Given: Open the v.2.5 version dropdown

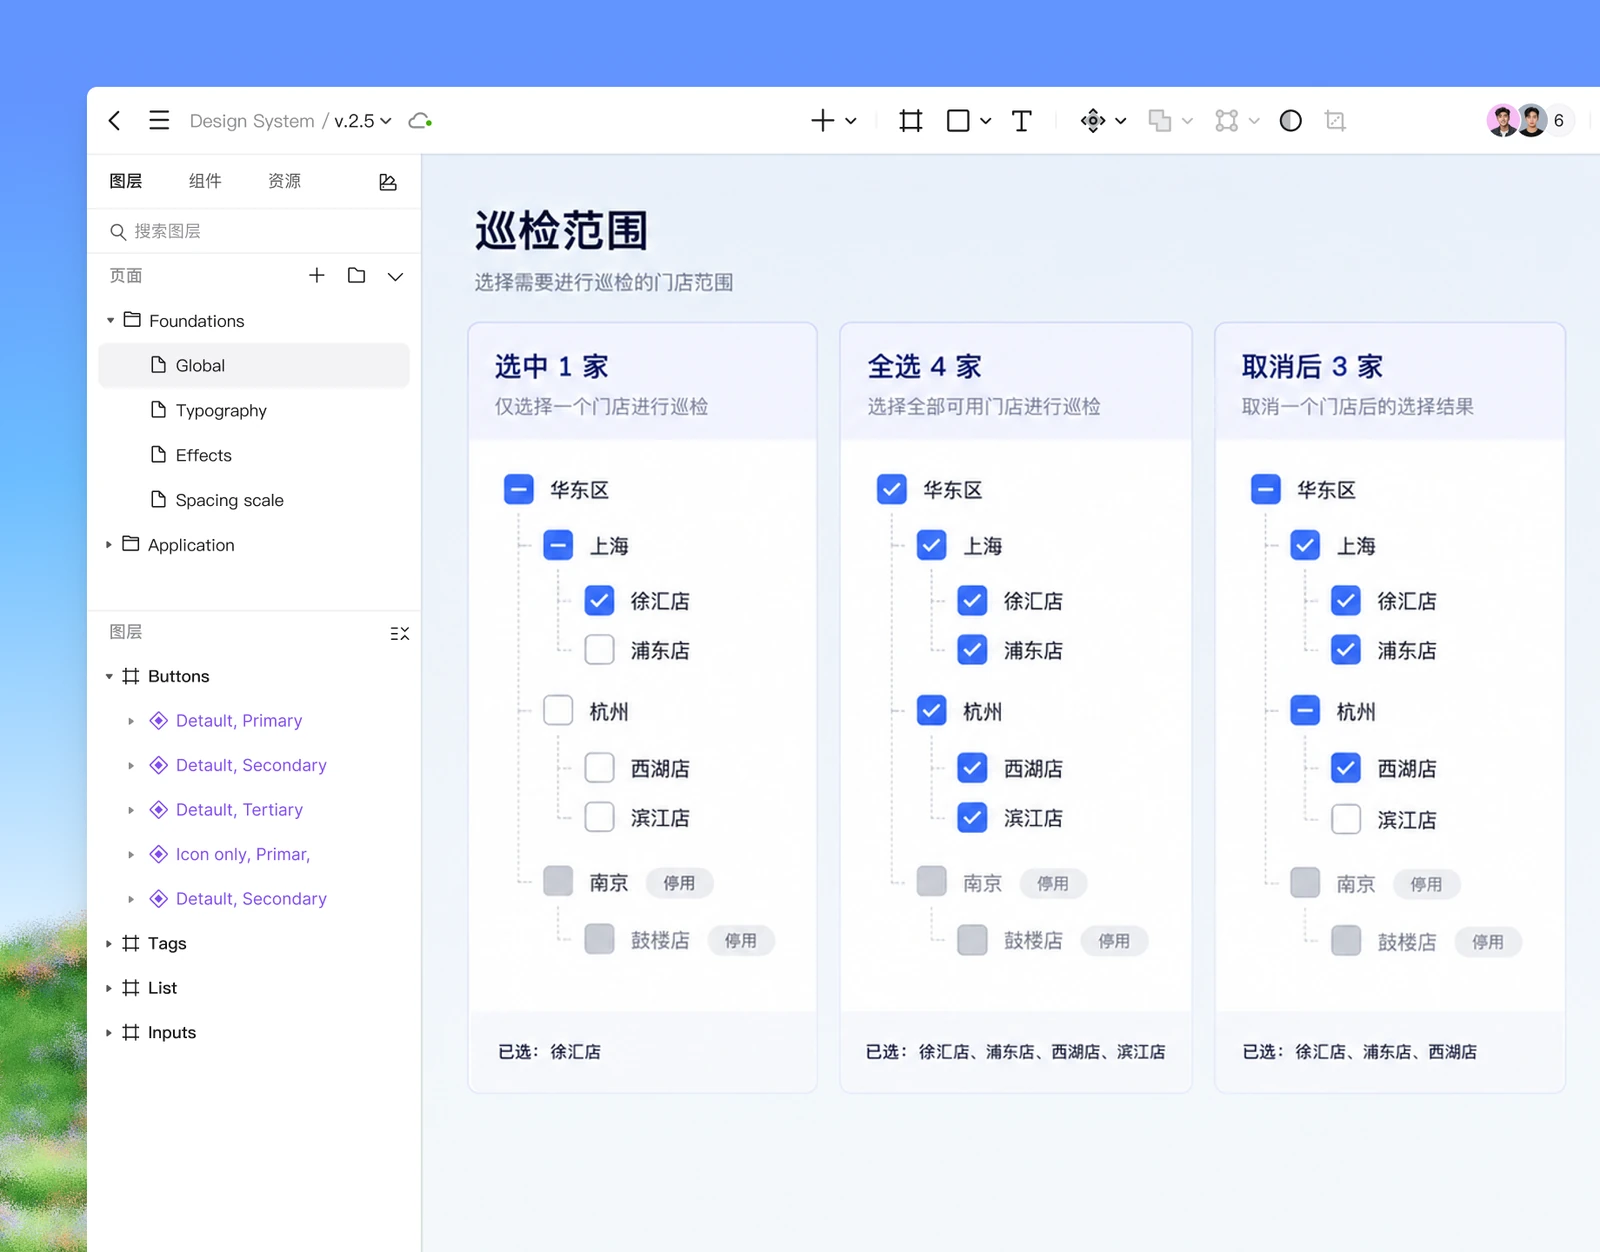Looking at the screenshot, I should (x=363, y=121).
